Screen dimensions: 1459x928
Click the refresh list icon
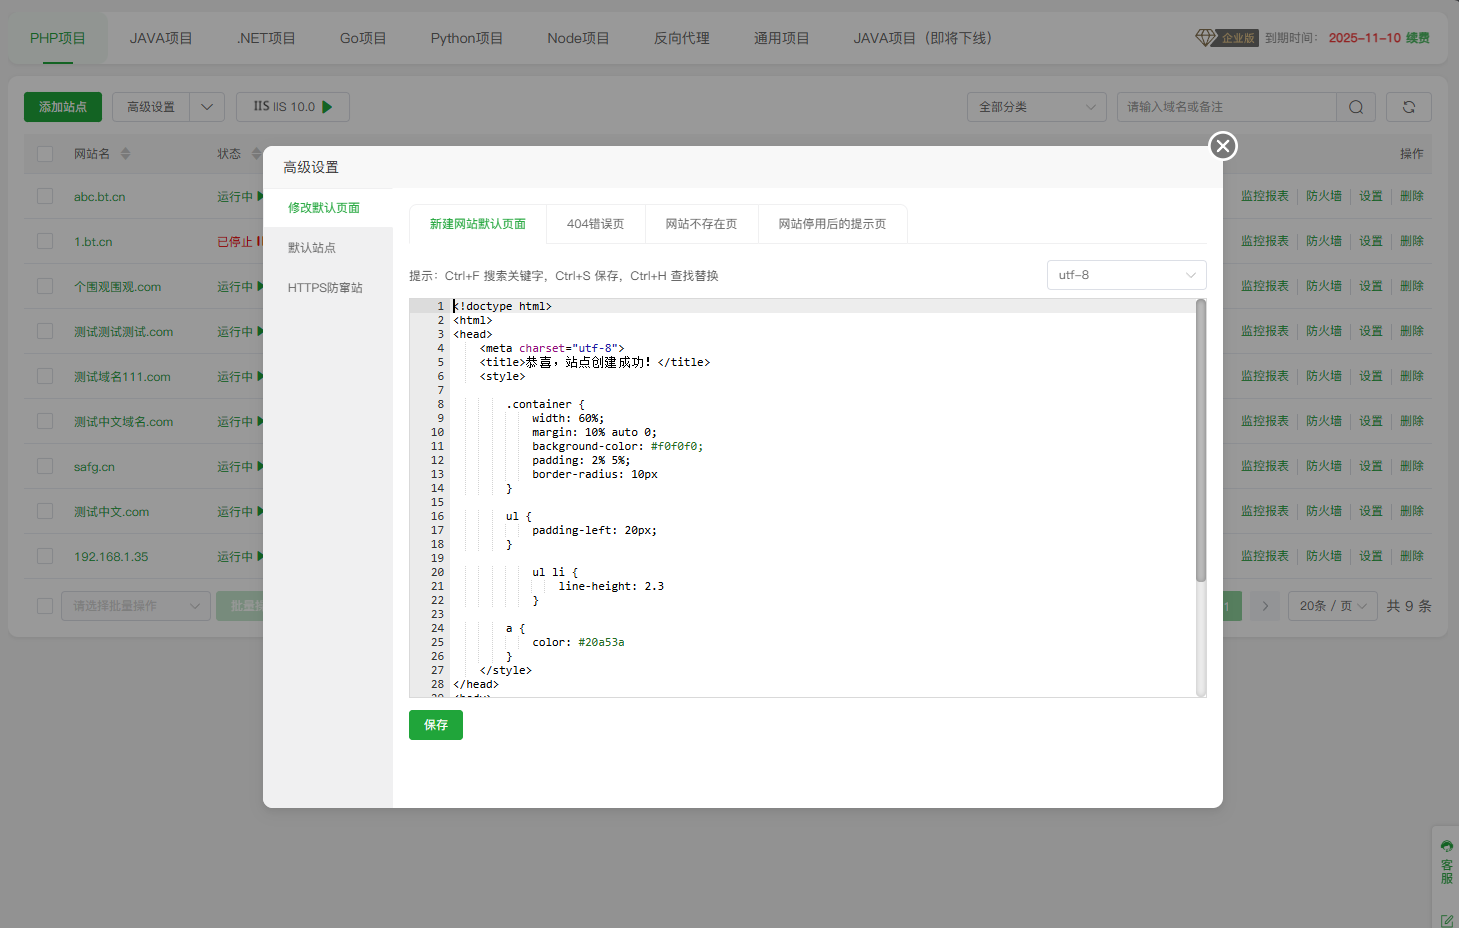coord(1409,107)
